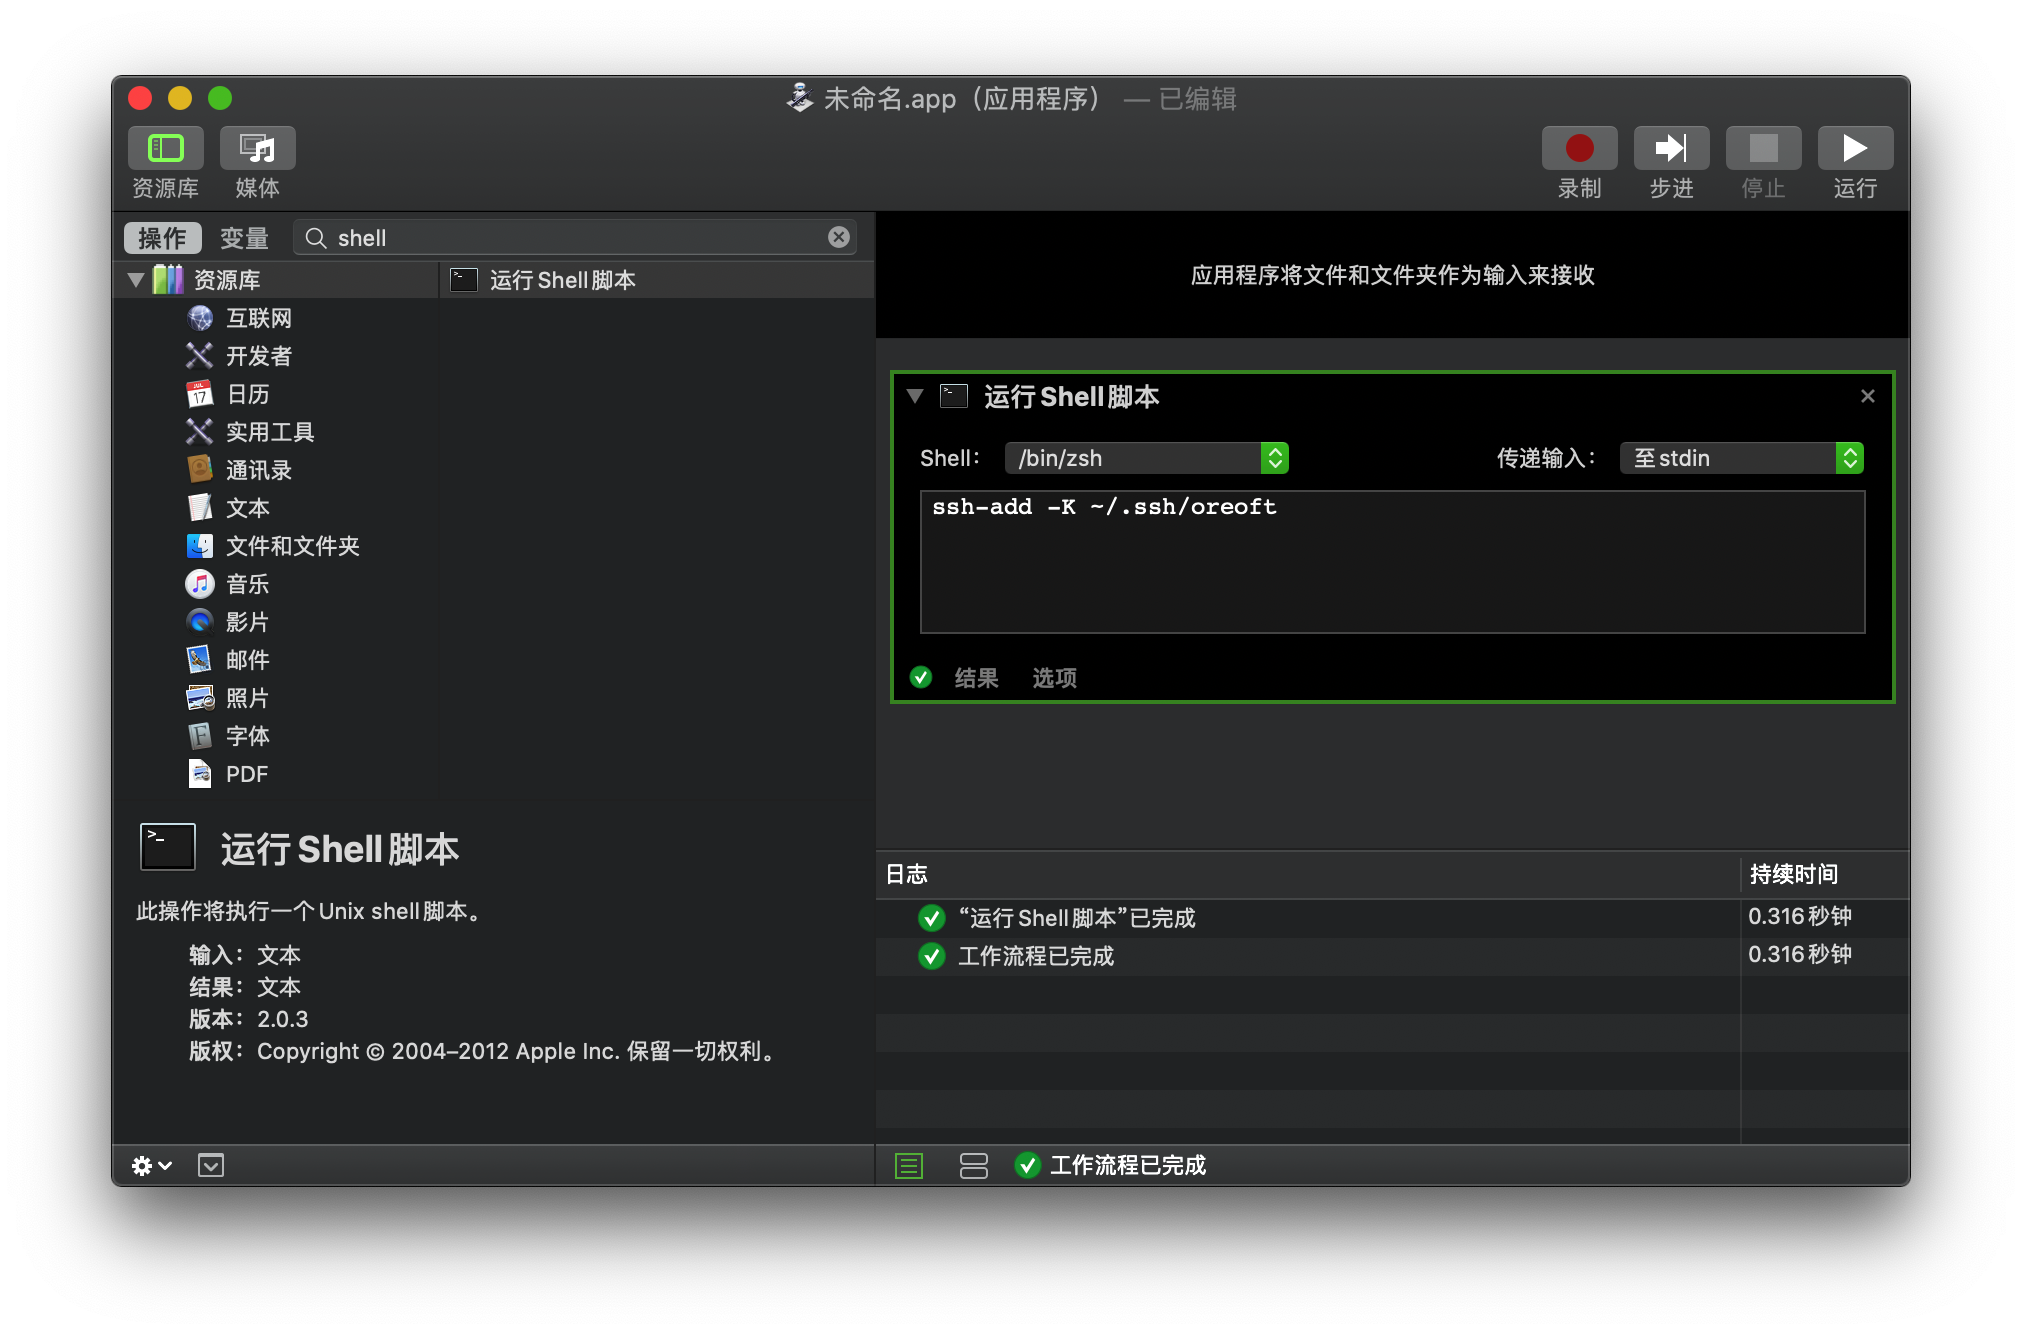Toggle the description pane visibility button
The width and height of the screenshot is (2022, 1334).
[x=211, y=1165]
